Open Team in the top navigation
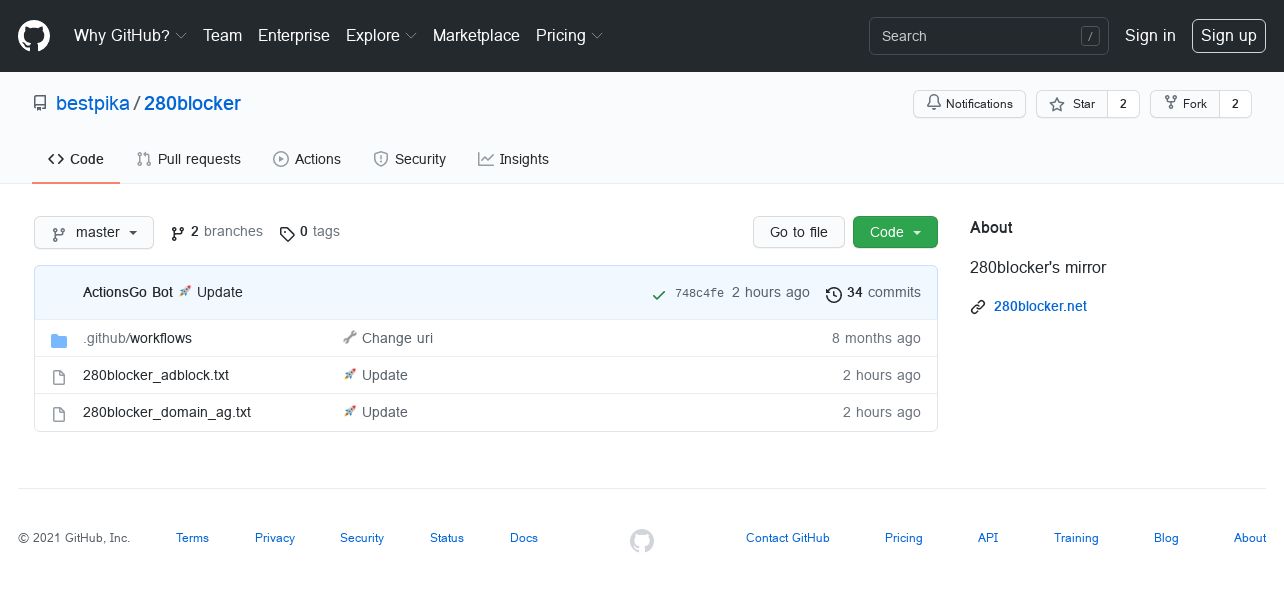This screenshot has width=1284, height=601. [x=222, y=36]
